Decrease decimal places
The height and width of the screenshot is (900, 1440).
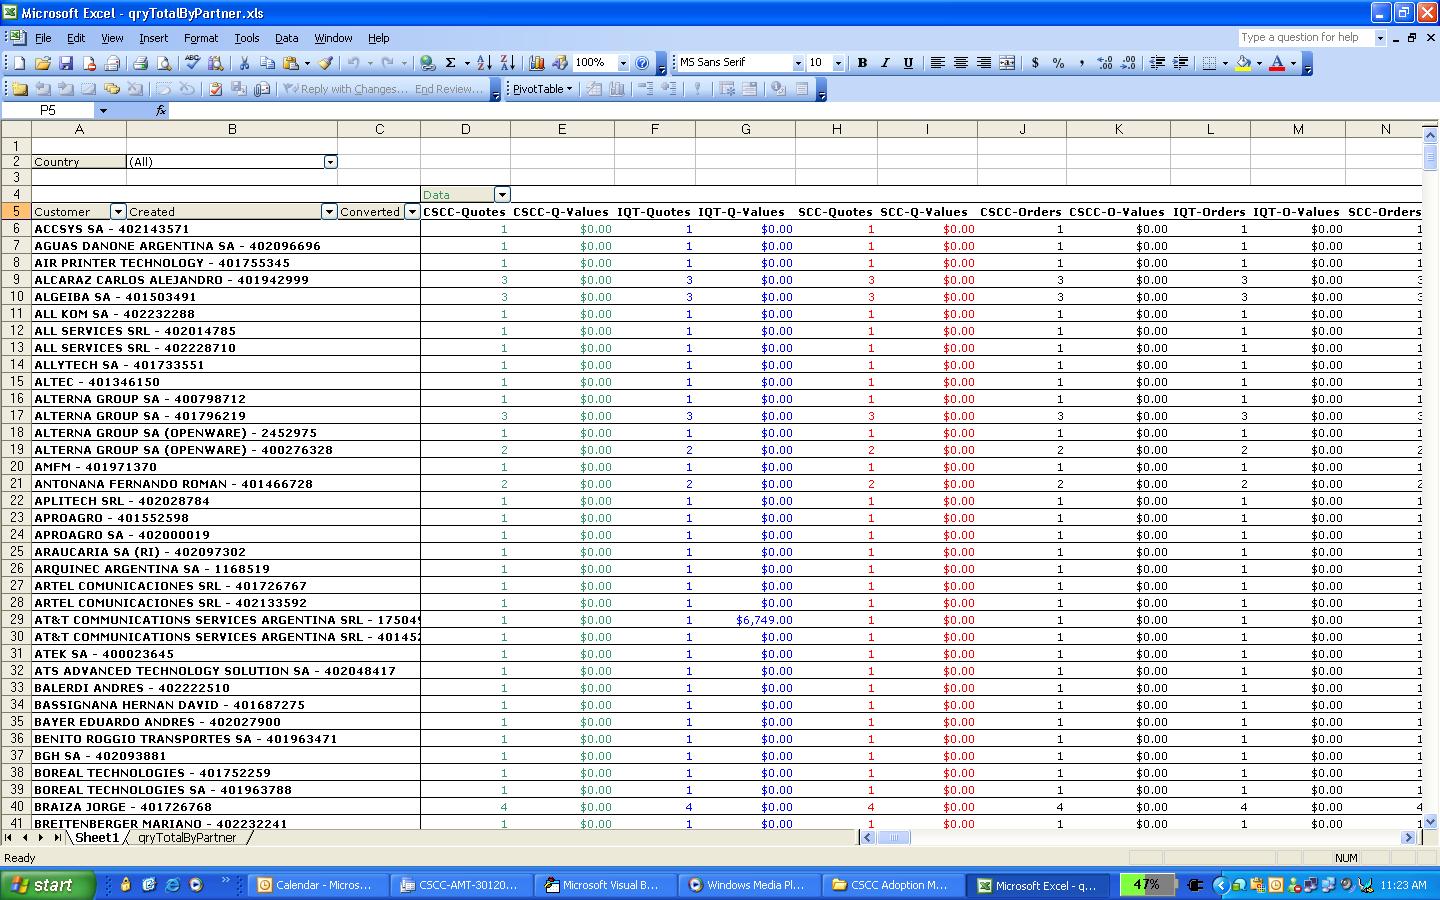coord(1128,63)
